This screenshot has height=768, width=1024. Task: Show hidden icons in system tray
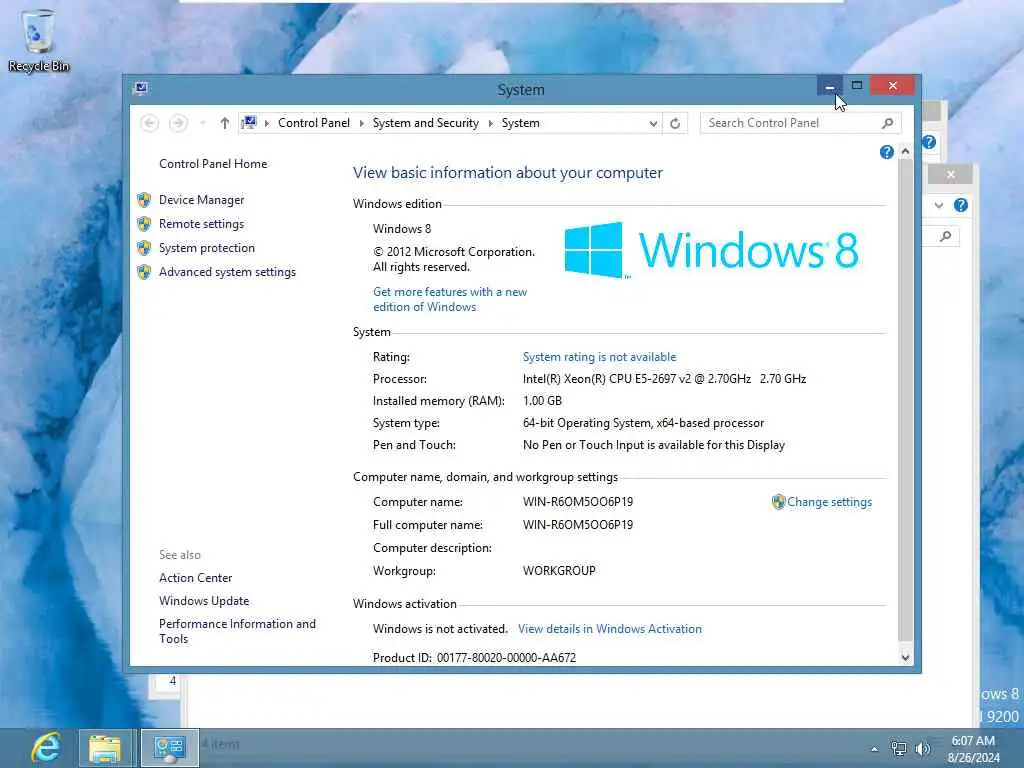874,749
